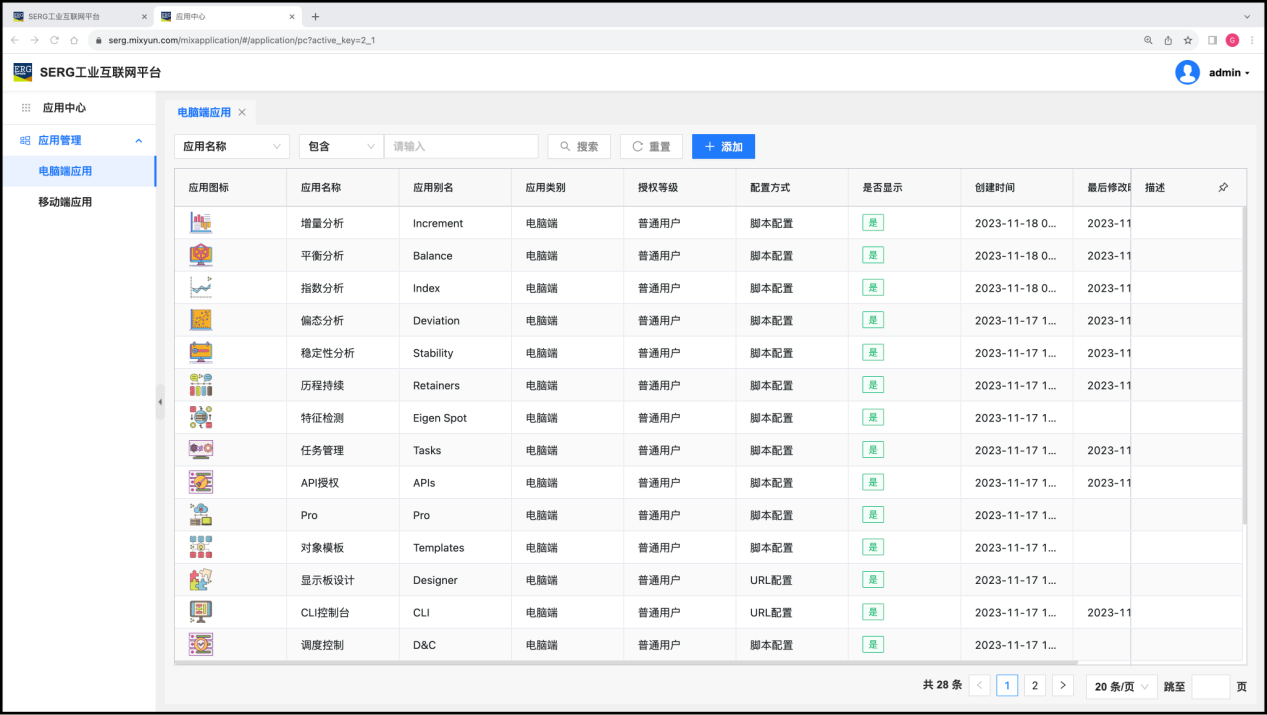Viewport: 1267px width, 715px height.
Task: Click the blue 添加 button
Action: 723,146
